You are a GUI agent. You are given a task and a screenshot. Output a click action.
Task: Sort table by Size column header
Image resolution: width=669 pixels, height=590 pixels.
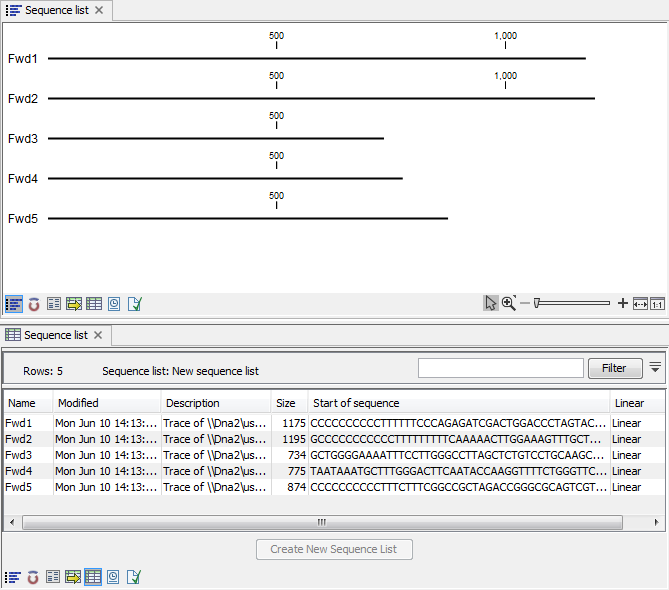click(289, 403)
